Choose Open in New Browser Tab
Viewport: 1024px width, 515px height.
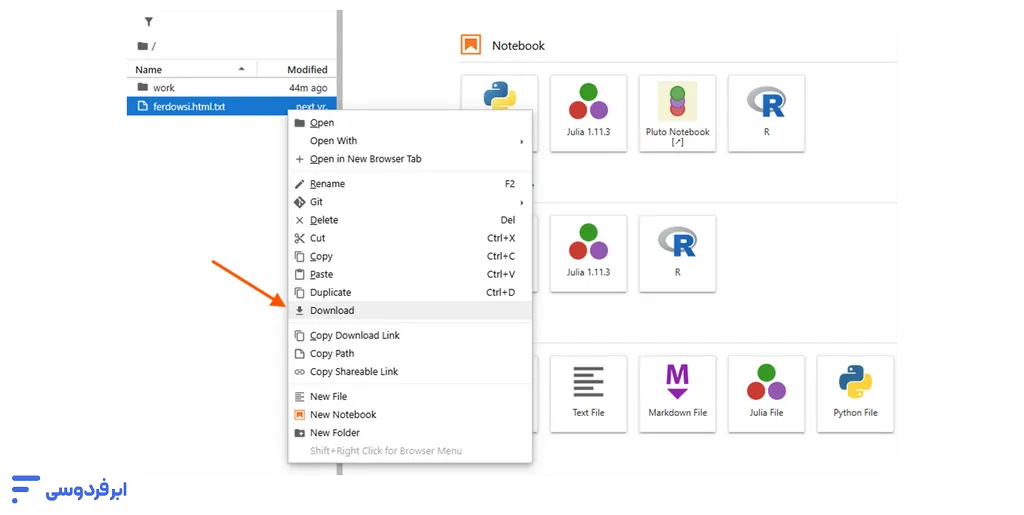tap(365, 159)
